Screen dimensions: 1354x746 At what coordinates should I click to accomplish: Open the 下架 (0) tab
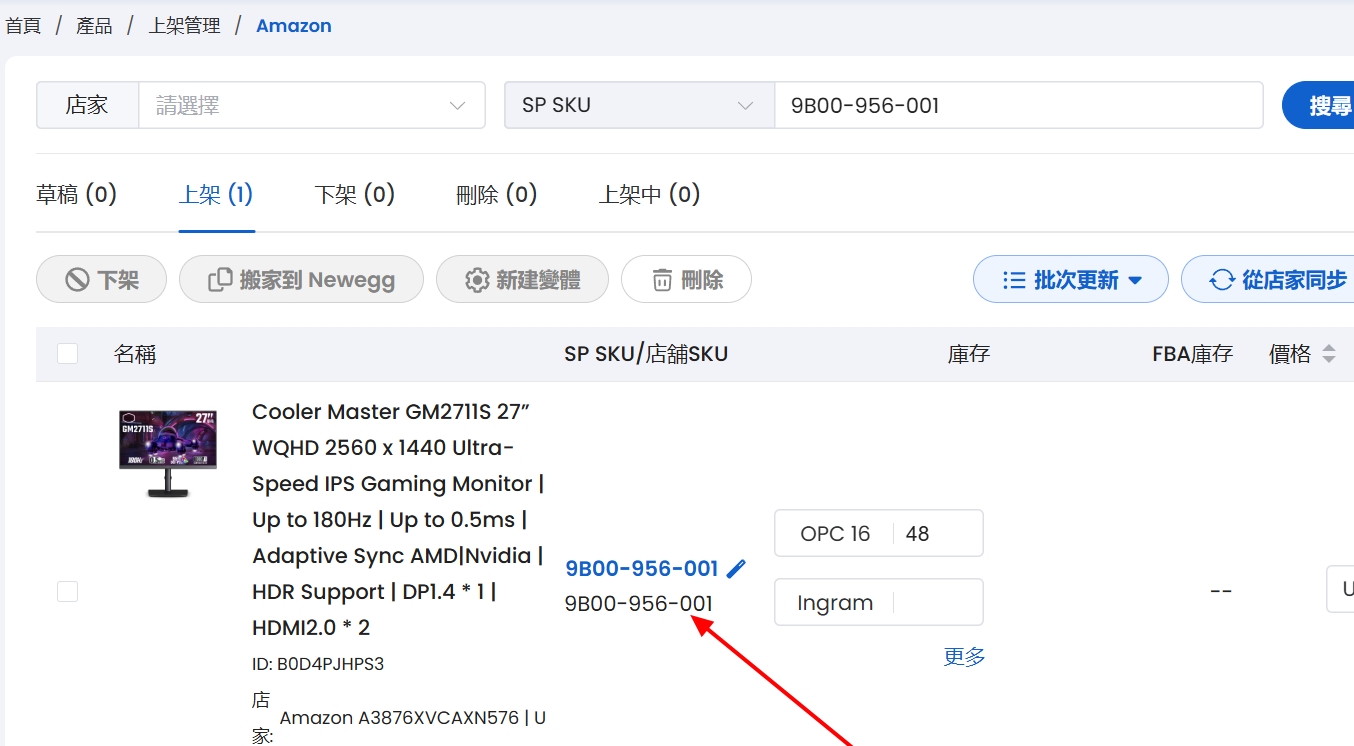355,194
